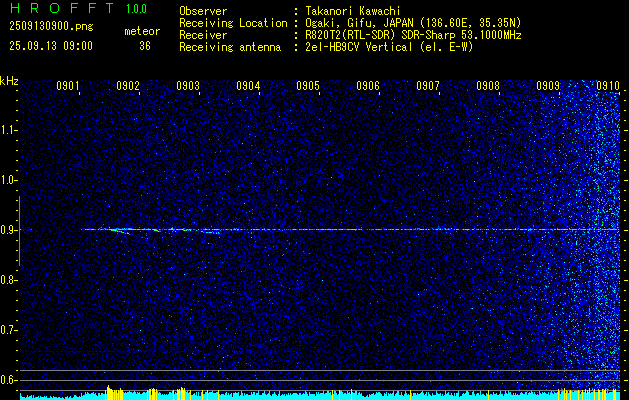Click the 0905 time marker
The height and width of the screenshot is (400, 629).
tap(308, 85)
